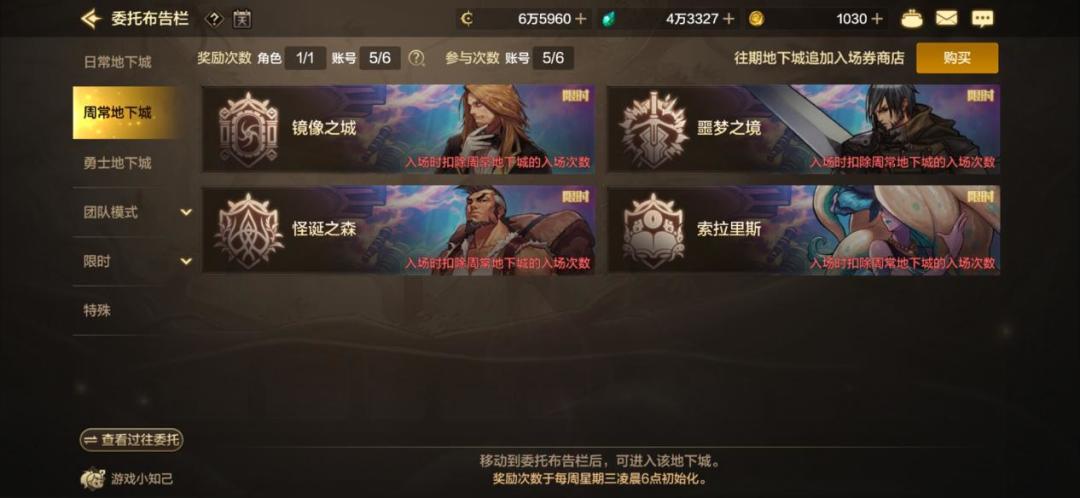Viewport: 1080px width, 498px height.
Task: Click the 购买 button
Action: pyautogui.click(x=957, y=58)
